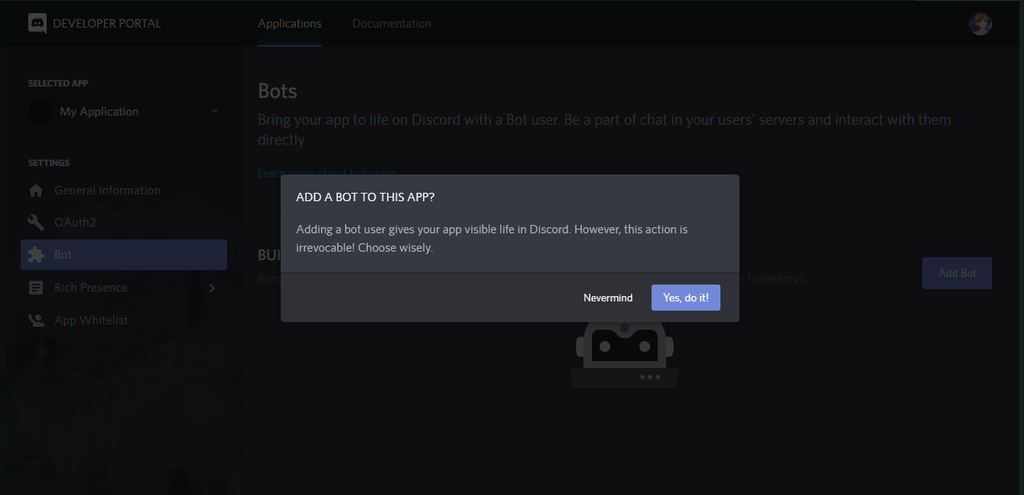
Task: Click the Rich Presence document icon
Action: point(36,287)
